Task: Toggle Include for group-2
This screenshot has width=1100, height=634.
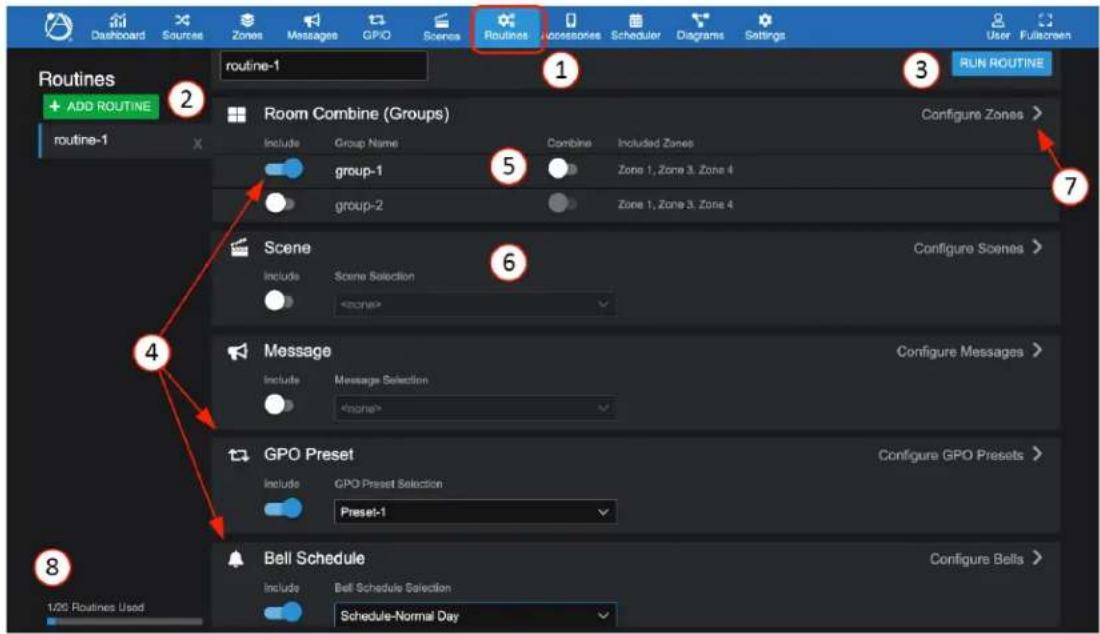Action: point(280,203)
